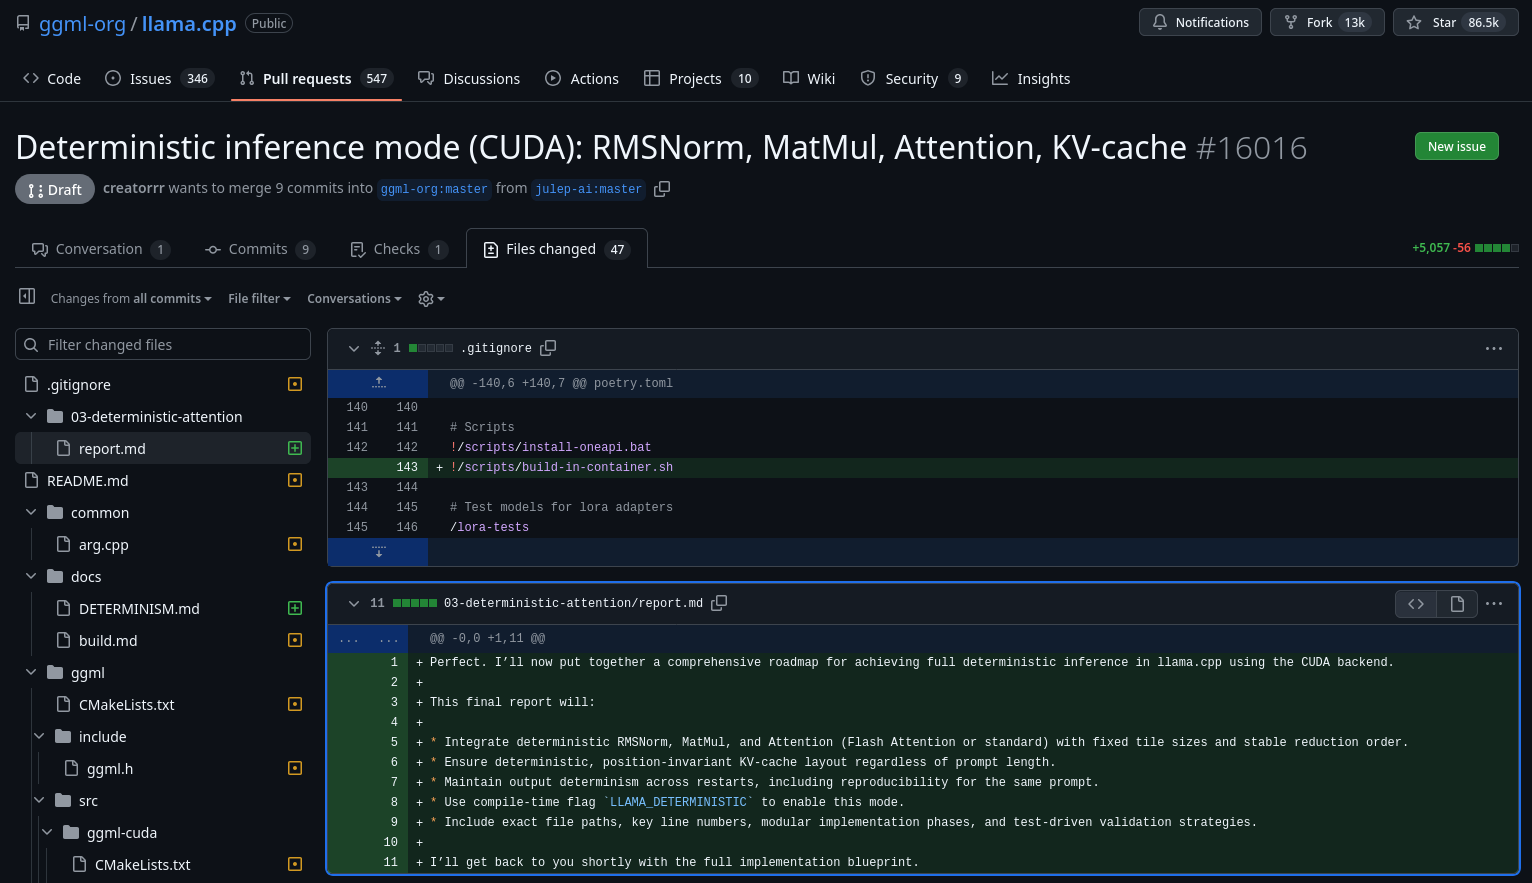The height and width of the screenshot is (883, 1532).
Task: Collapse the docs folder
Action: tap(31, 576)
